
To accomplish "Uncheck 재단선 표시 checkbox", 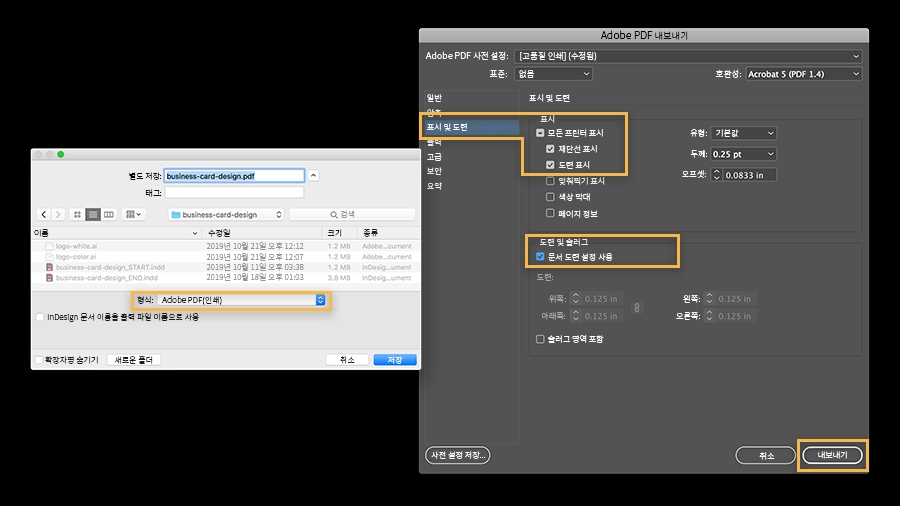I will [x=550, y=149].
